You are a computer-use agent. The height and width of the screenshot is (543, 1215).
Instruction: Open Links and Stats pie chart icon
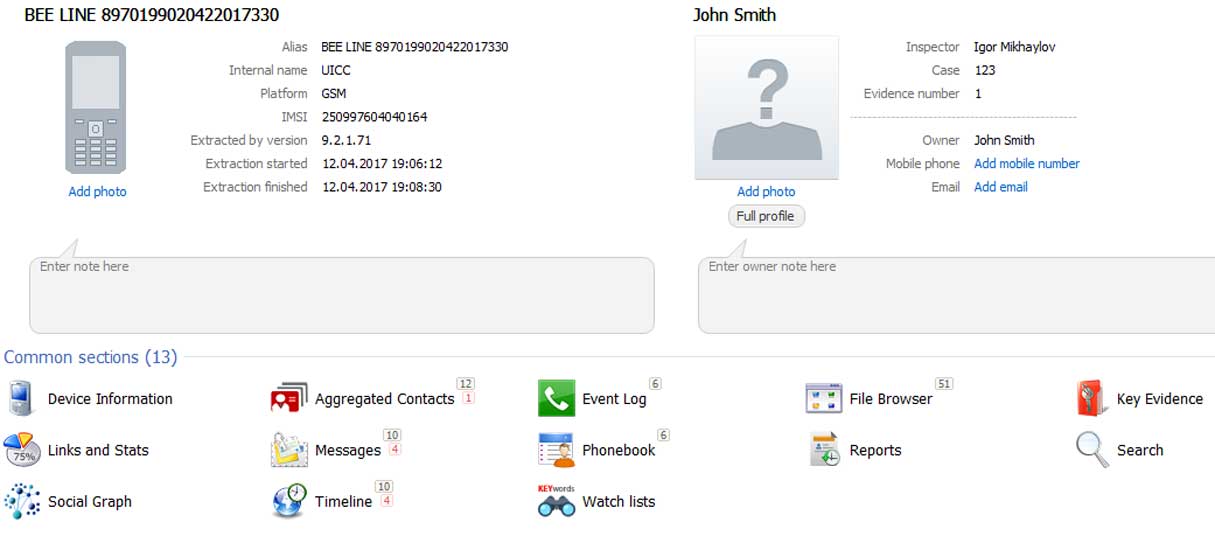pyautogui.click(x=22, y=450)
